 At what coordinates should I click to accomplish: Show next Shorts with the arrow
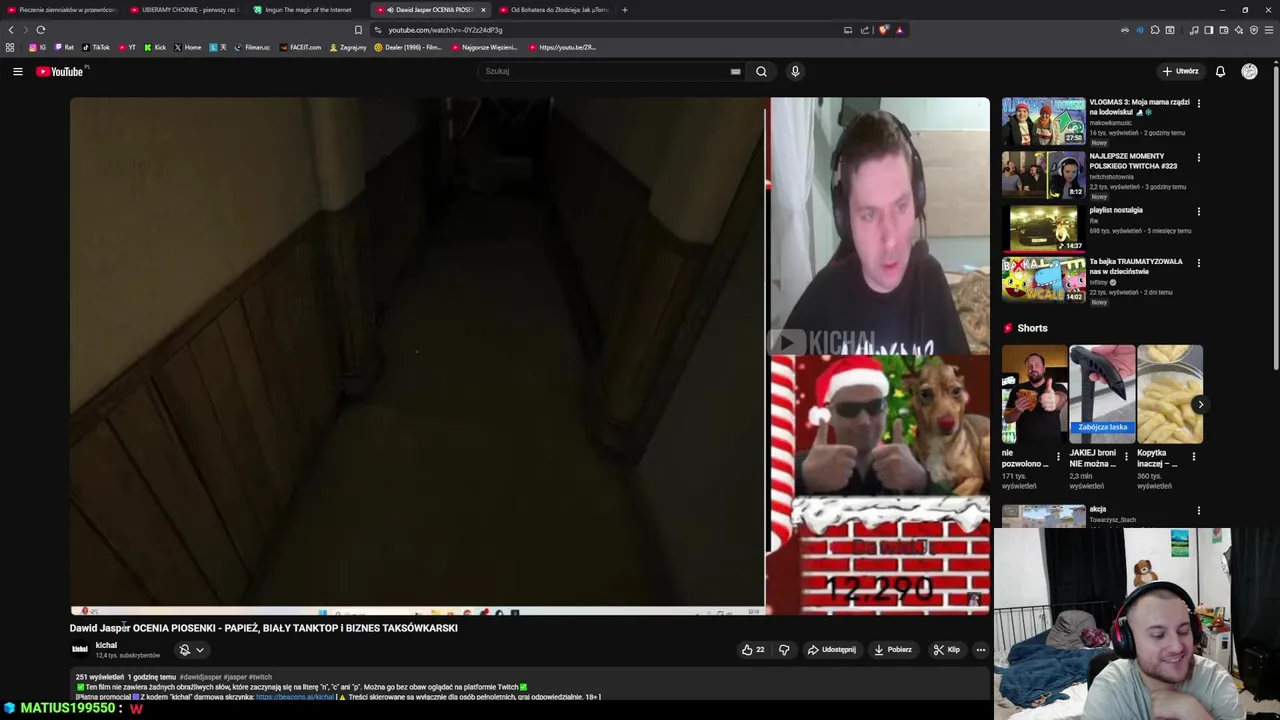tap(1200, 404)
